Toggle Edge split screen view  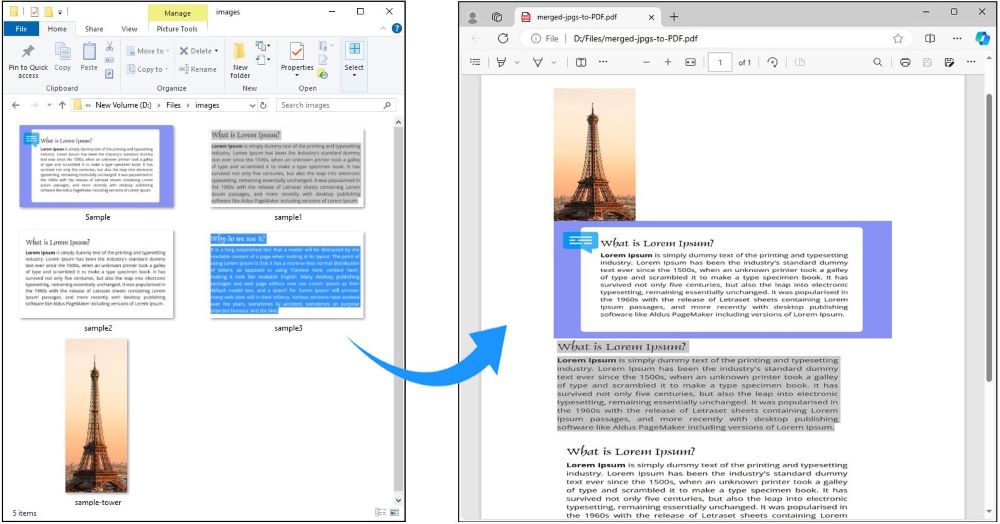930,38
